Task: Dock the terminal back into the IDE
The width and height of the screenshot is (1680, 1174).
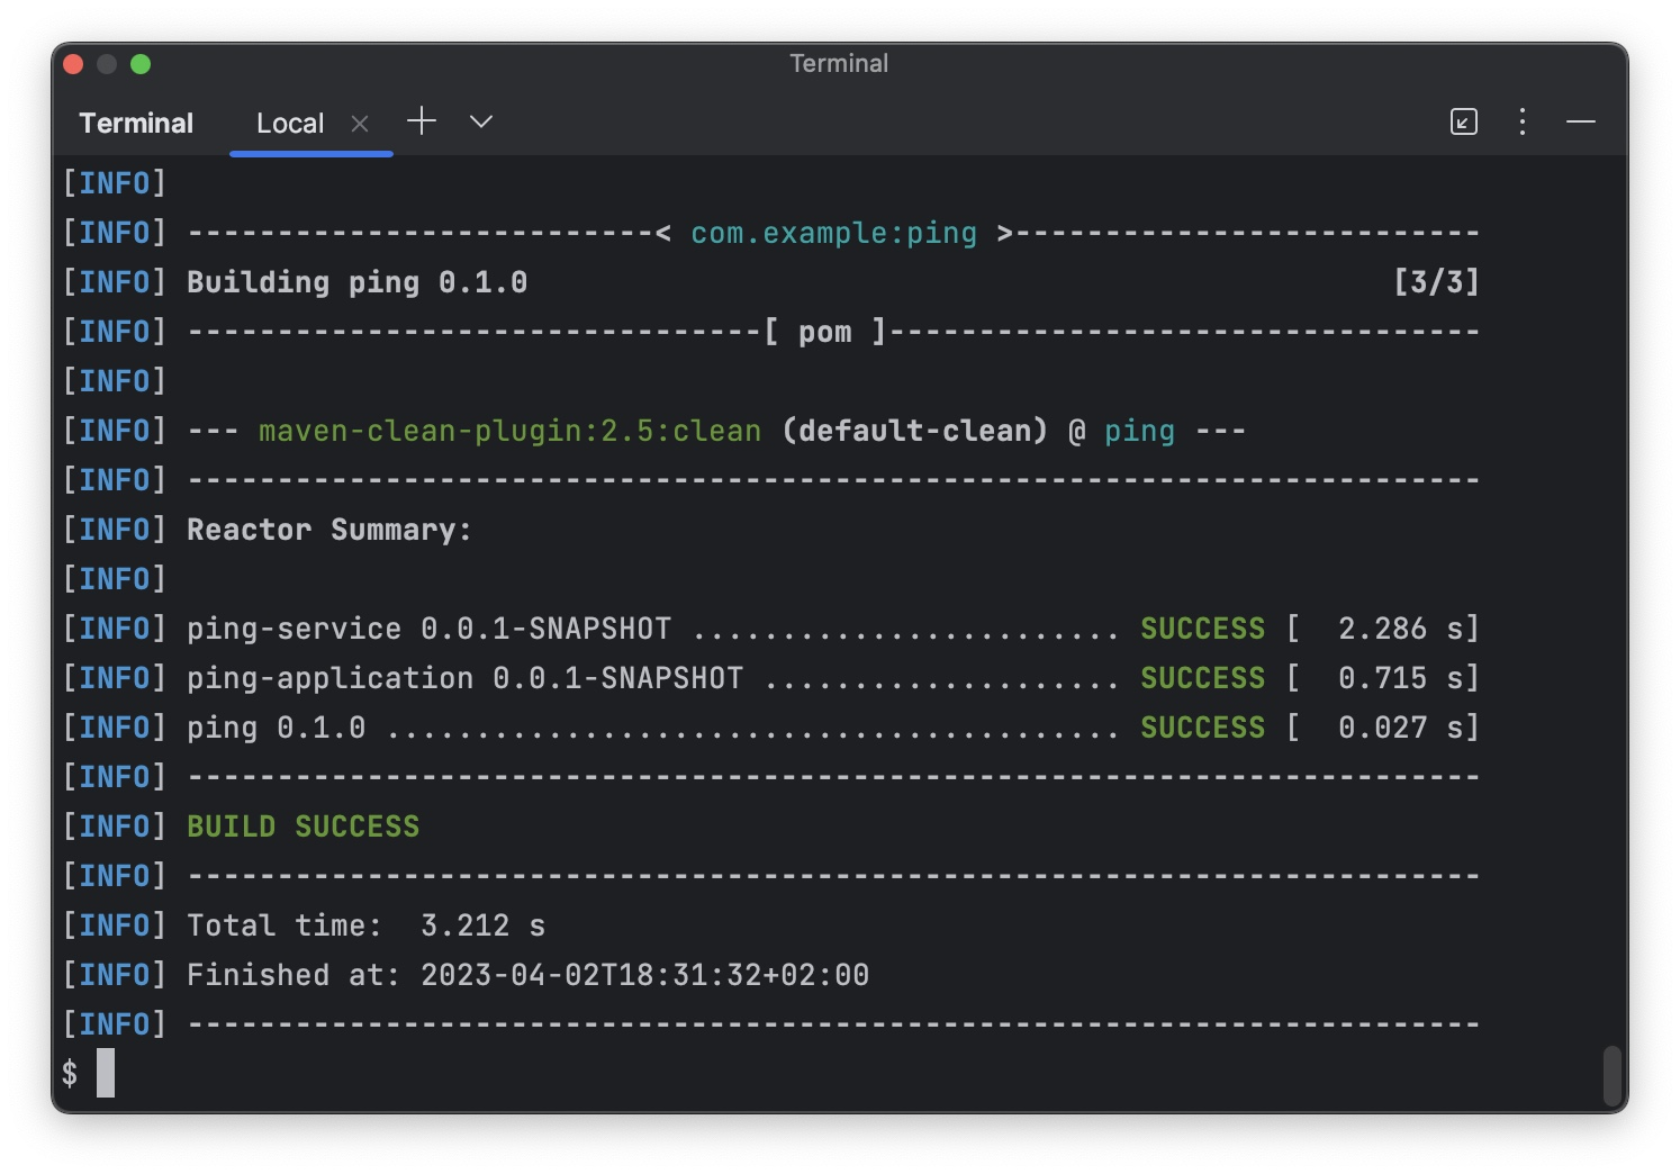Action: [x=1463, y=121]
